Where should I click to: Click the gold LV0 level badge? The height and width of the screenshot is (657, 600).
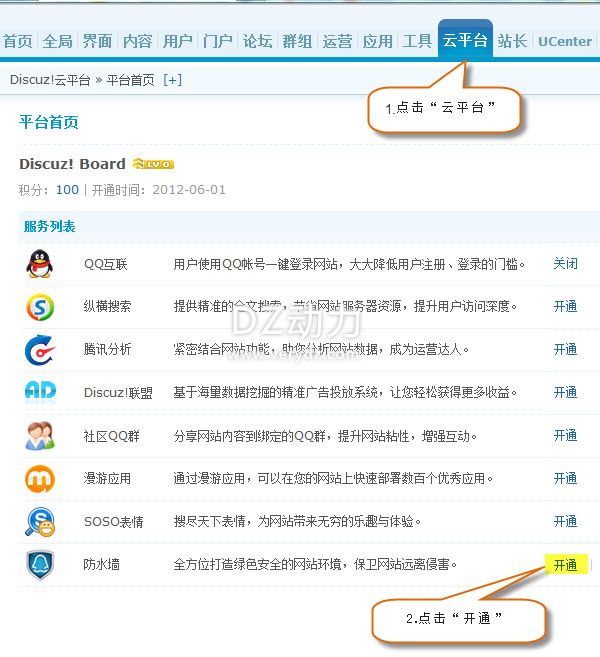(x=153, y=164)
